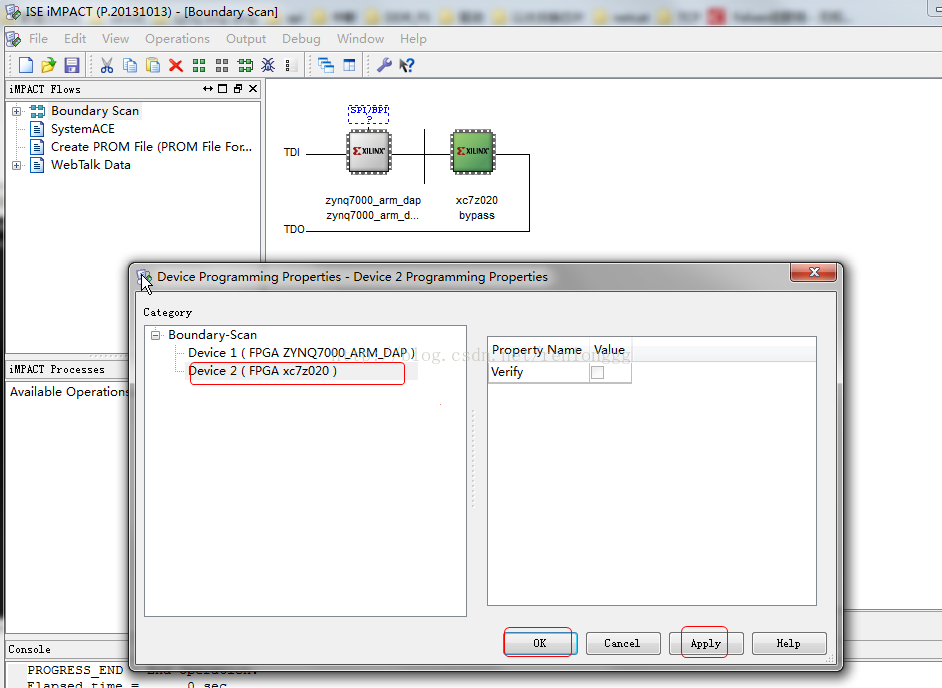Click the SystemACE document icon
942x688 pixels.
coord(37,129)
